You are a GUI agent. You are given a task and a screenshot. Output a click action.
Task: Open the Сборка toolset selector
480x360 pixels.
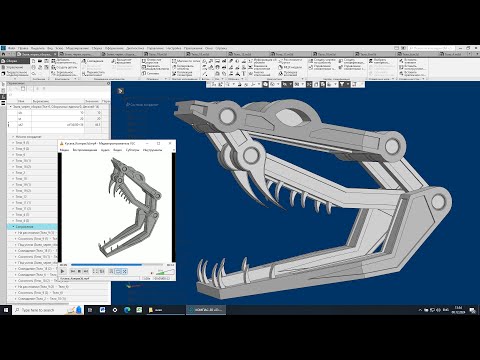15,61
